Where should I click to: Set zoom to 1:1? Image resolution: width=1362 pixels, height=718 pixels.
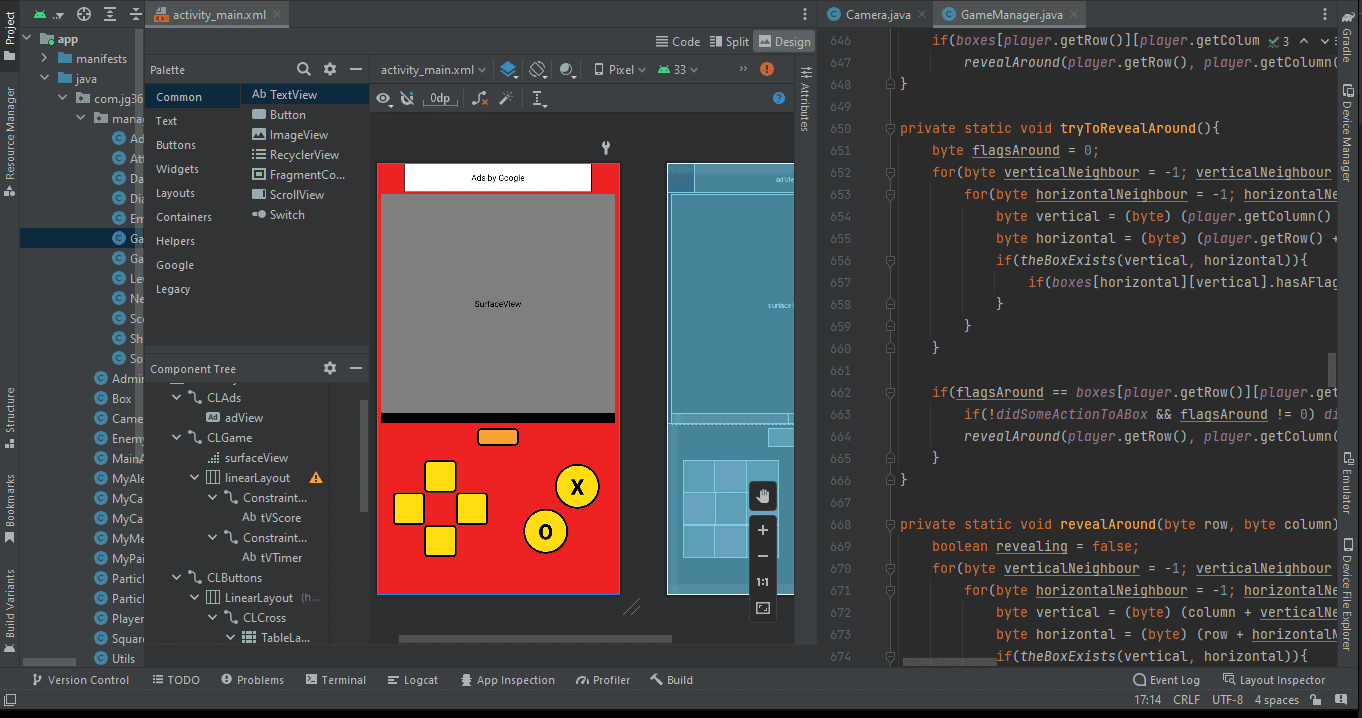763,582
